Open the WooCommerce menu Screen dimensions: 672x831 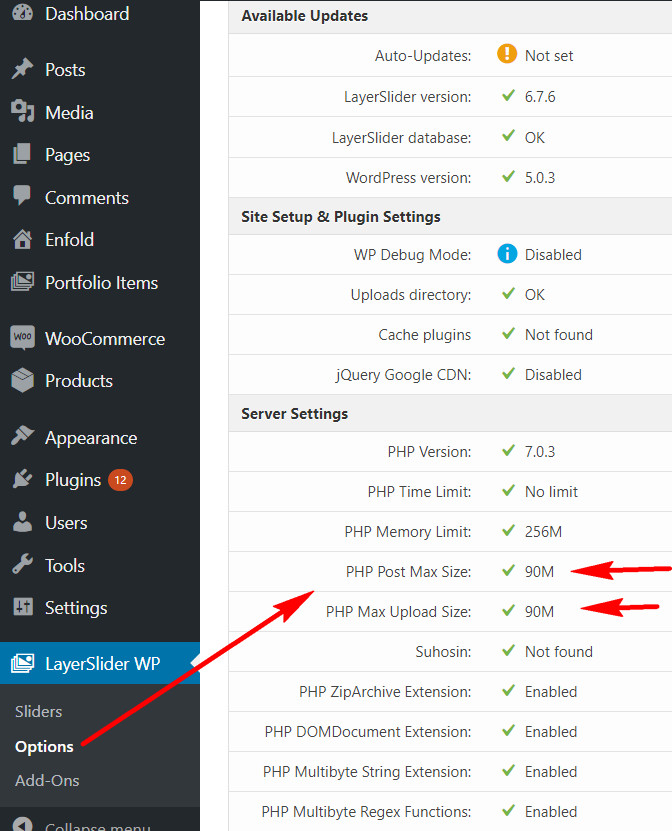pyautogui.click(x=105, y=339)
